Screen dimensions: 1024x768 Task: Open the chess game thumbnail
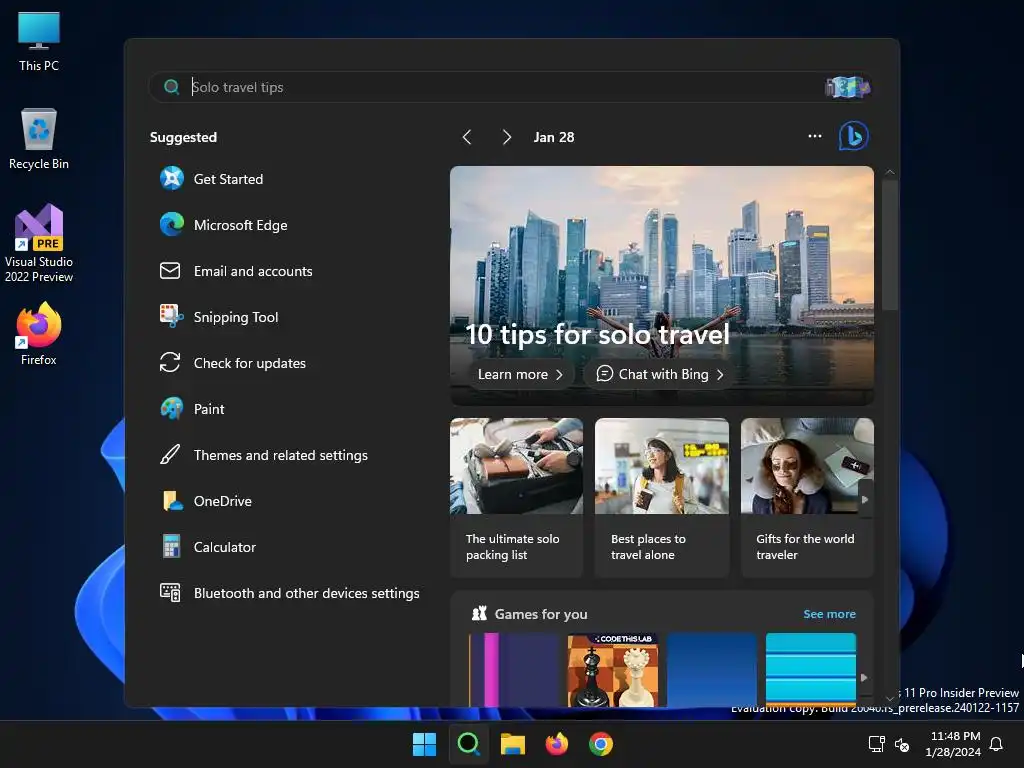tap(613, 670)
